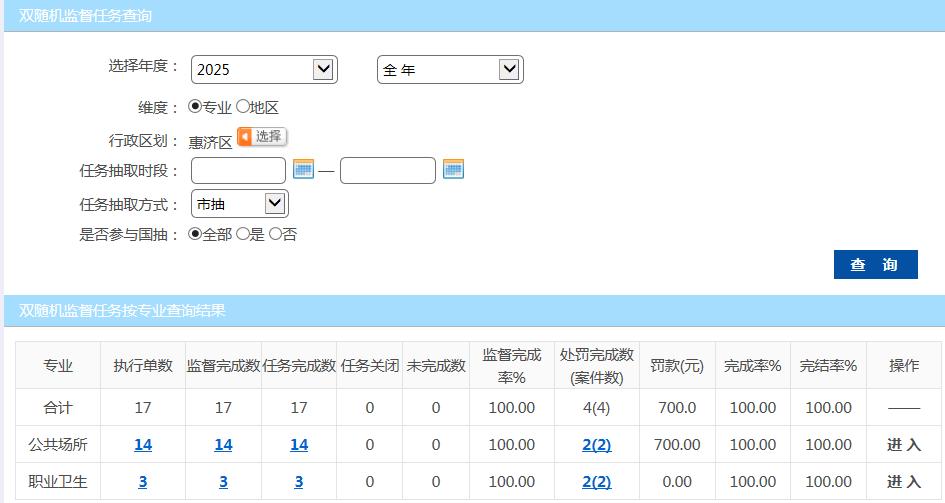
Task: Click the 选择 administrative region button
Action: click(262, 137)
